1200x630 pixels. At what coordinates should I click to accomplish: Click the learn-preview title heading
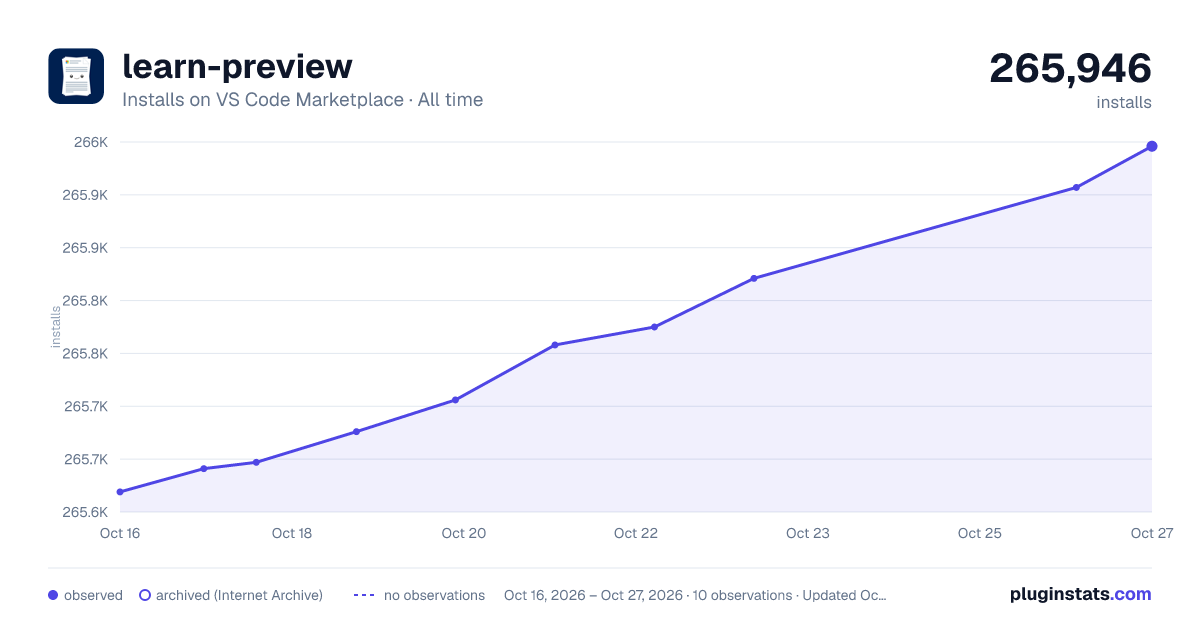pos(237,66)
